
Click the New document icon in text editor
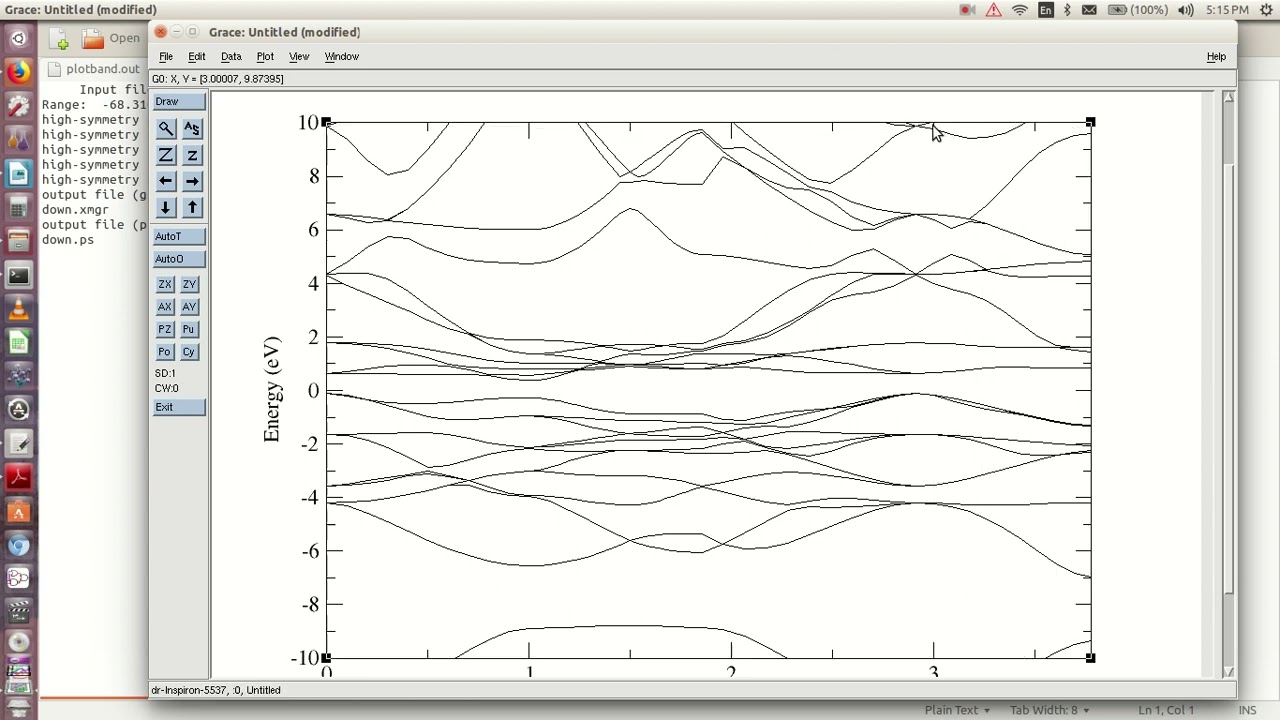pos(59,39)
